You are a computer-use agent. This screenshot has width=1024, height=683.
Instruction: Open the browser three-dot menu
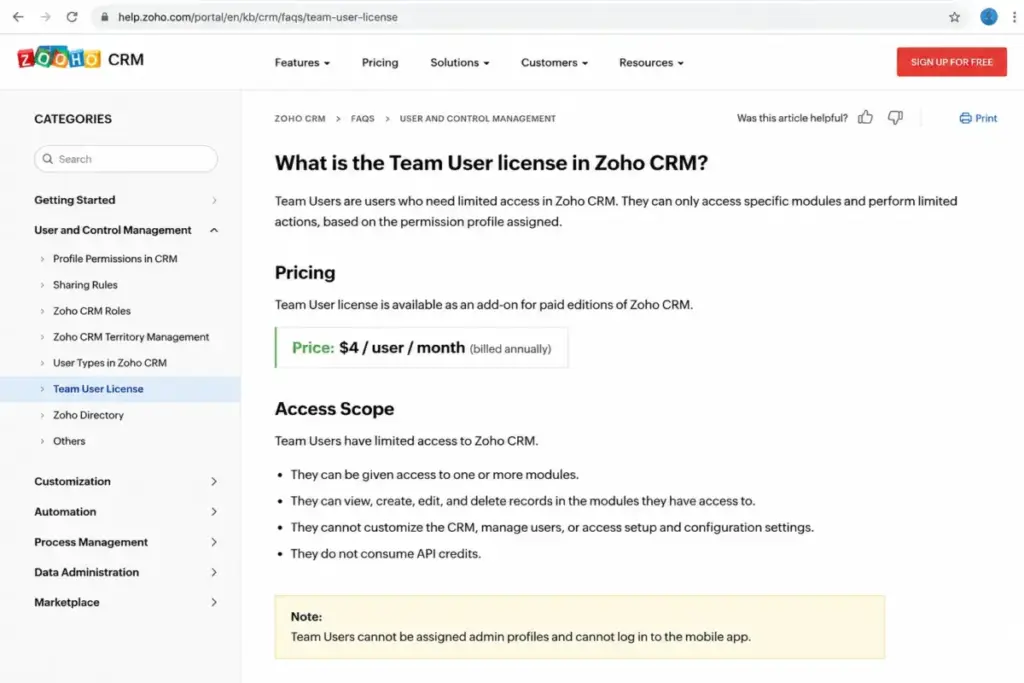[1014, 17]
